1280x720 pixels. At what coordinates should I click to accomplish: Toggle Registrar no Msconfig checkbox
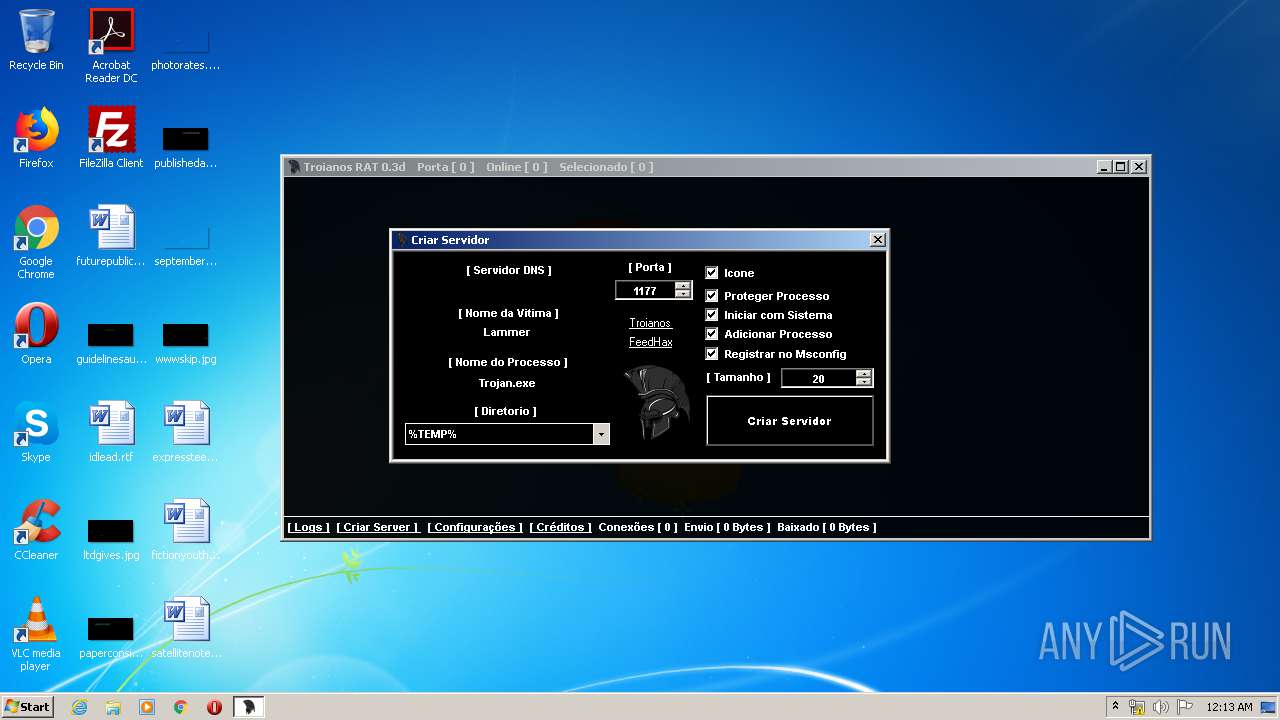pyautogui.click(x=712, y=354)
